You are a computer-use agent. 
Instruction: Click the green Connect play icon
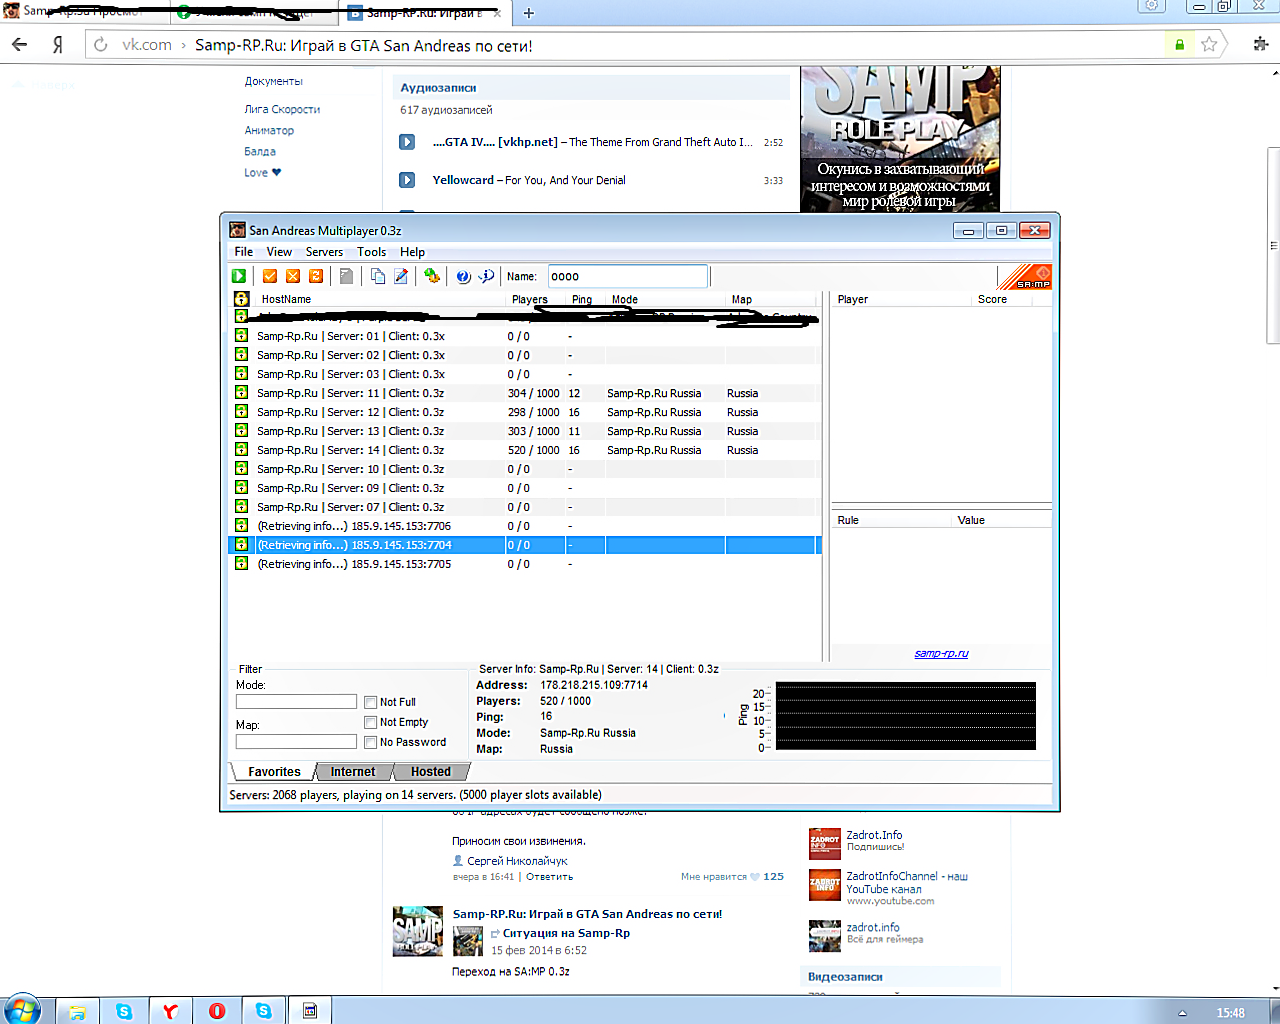pyautogui.click(x=239, y=276)
